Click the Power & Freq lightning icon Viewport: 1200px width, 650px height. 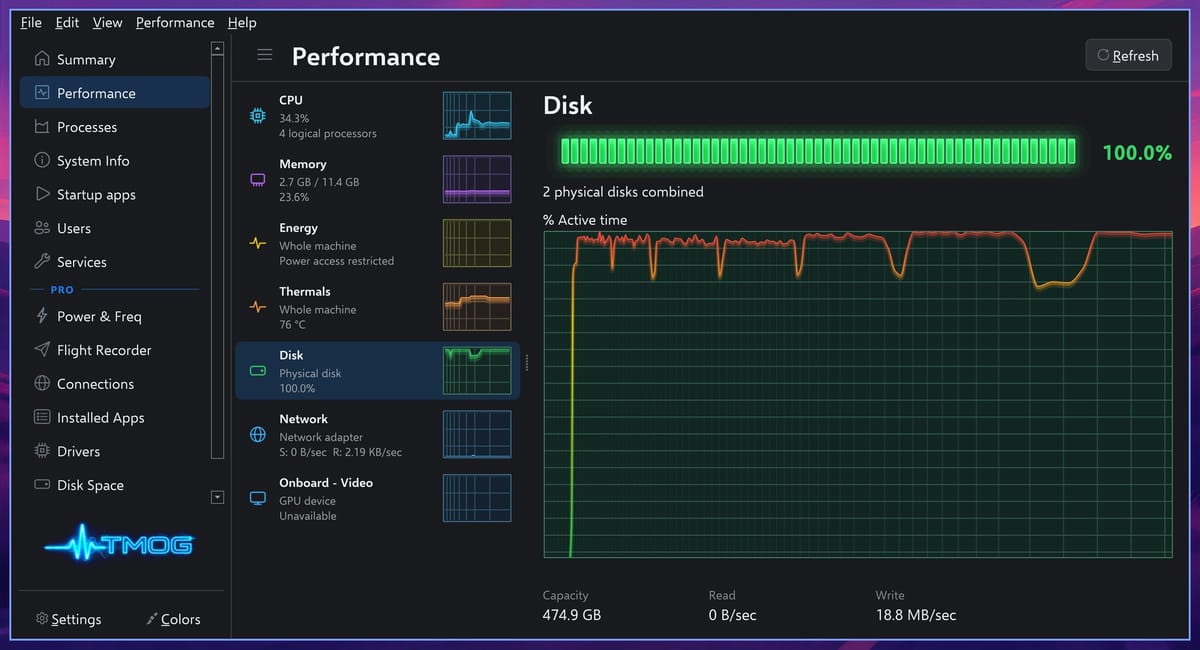pos(42,316)
